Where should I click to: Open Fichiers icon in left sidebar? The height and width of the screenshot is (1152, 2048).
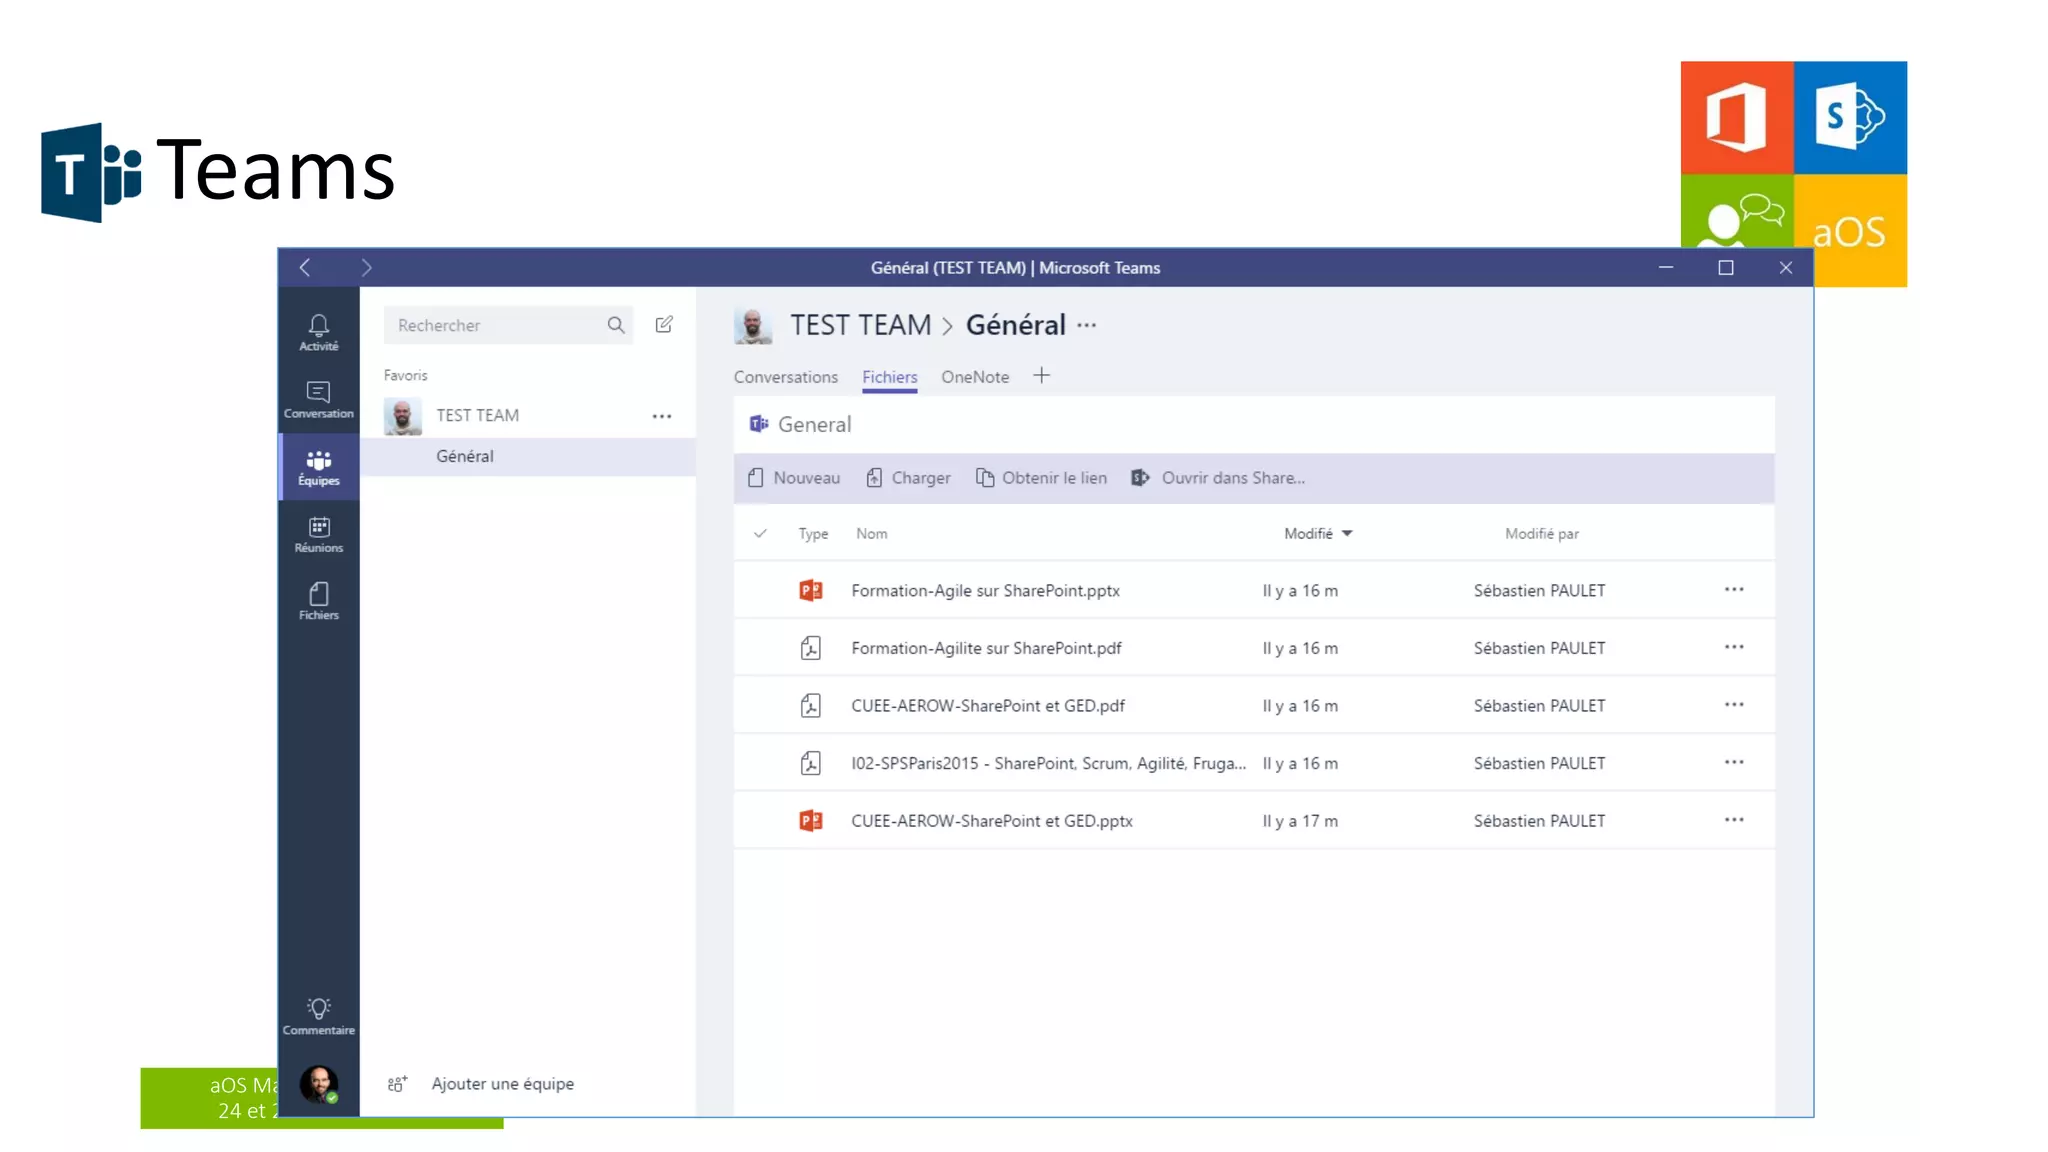pyautogui.click(x=318, y=600)
